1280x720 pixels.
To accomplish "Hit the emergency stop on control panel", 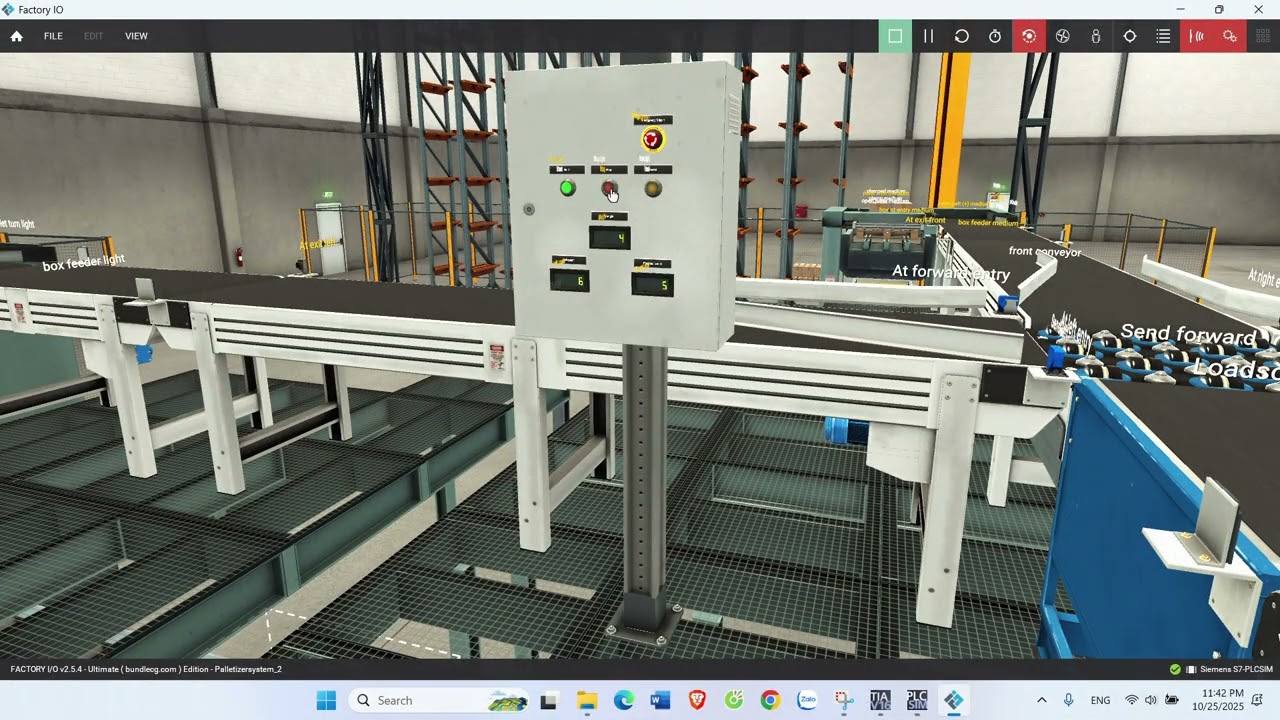I will tap(653, 139).
